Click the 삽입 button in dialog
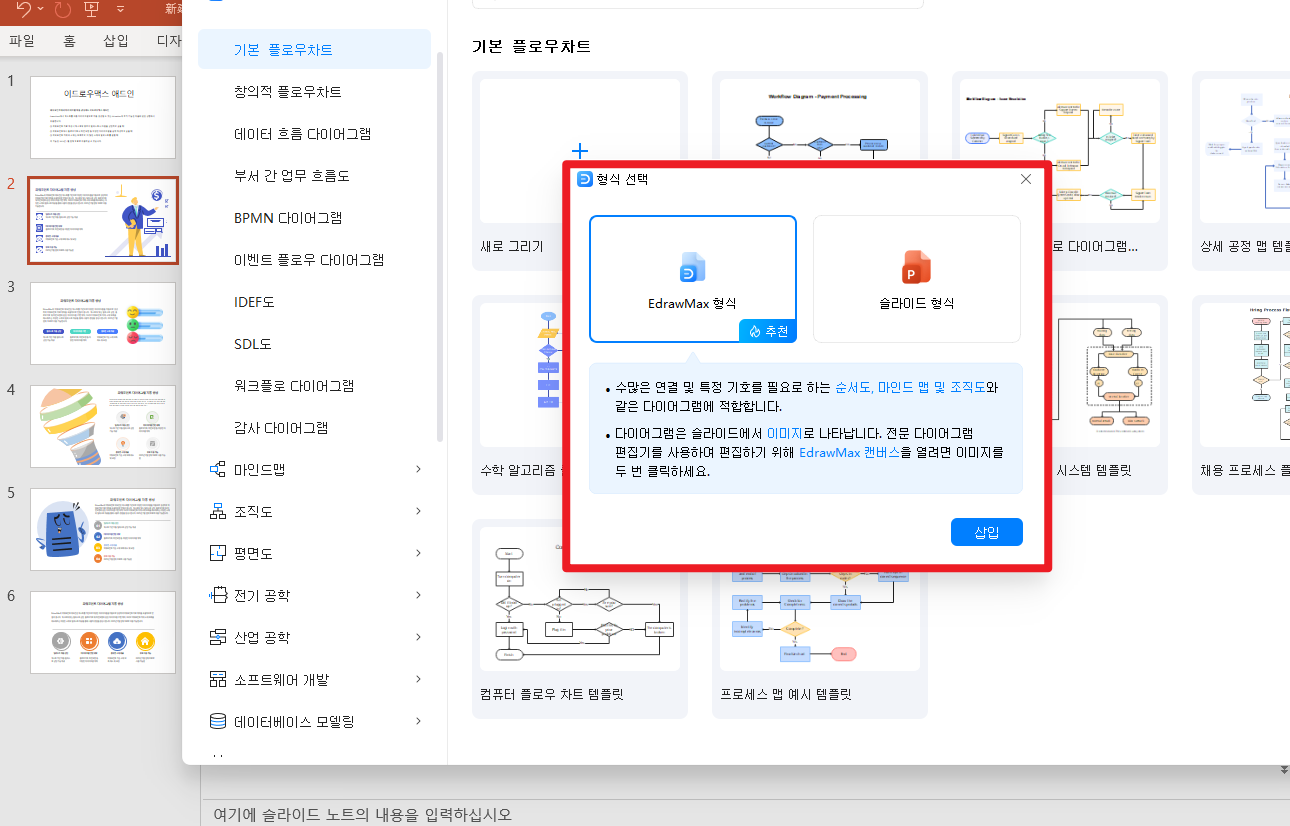The width and height of the screenshot is (1290, 826). click(987, 532)
